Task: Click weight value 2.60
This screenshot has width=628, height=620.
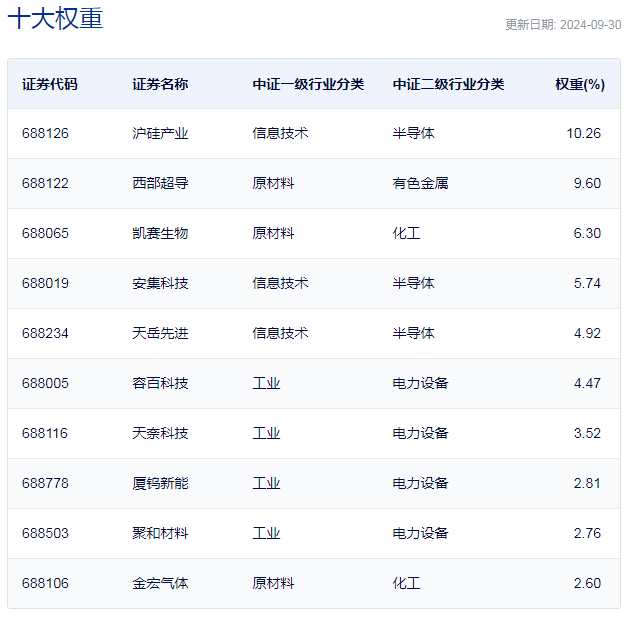Action: click(x=587, y=584)
